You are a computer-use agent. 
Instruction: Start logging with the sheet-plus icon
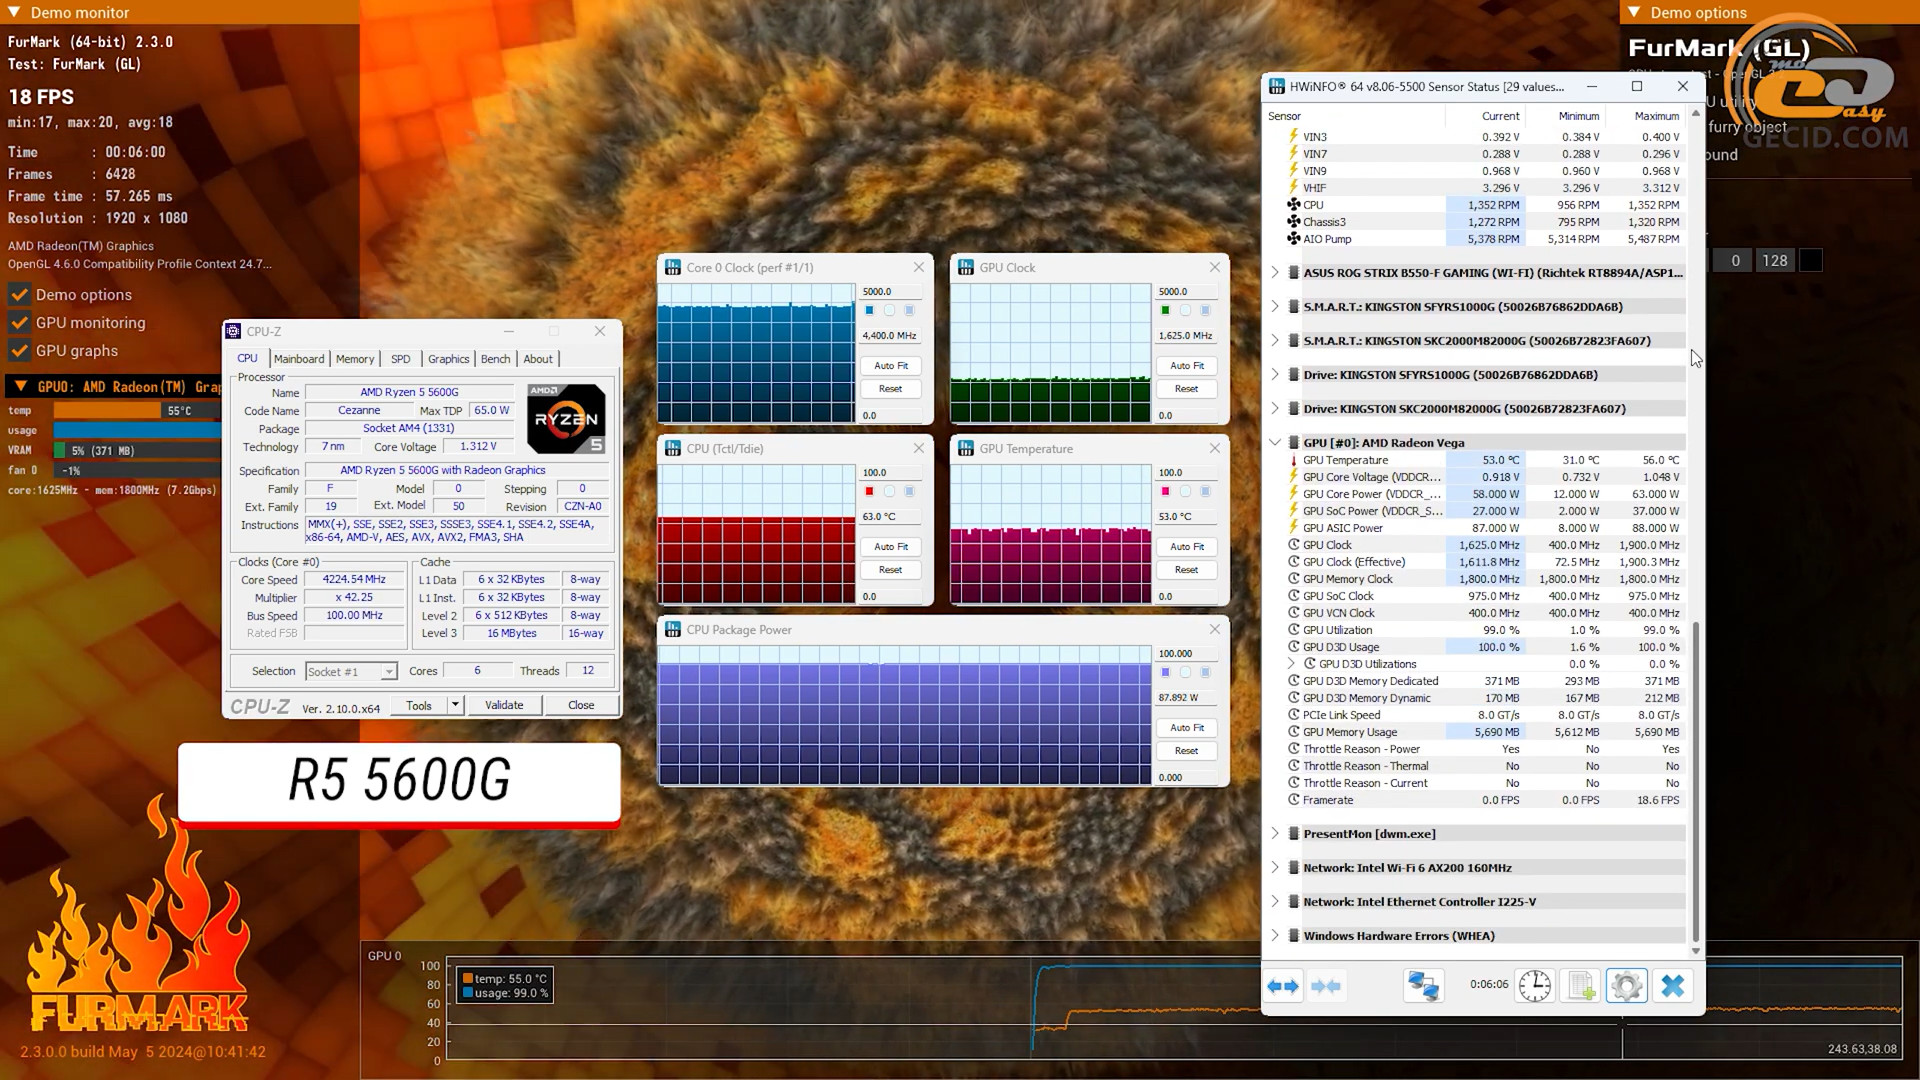coord(1581,986)
